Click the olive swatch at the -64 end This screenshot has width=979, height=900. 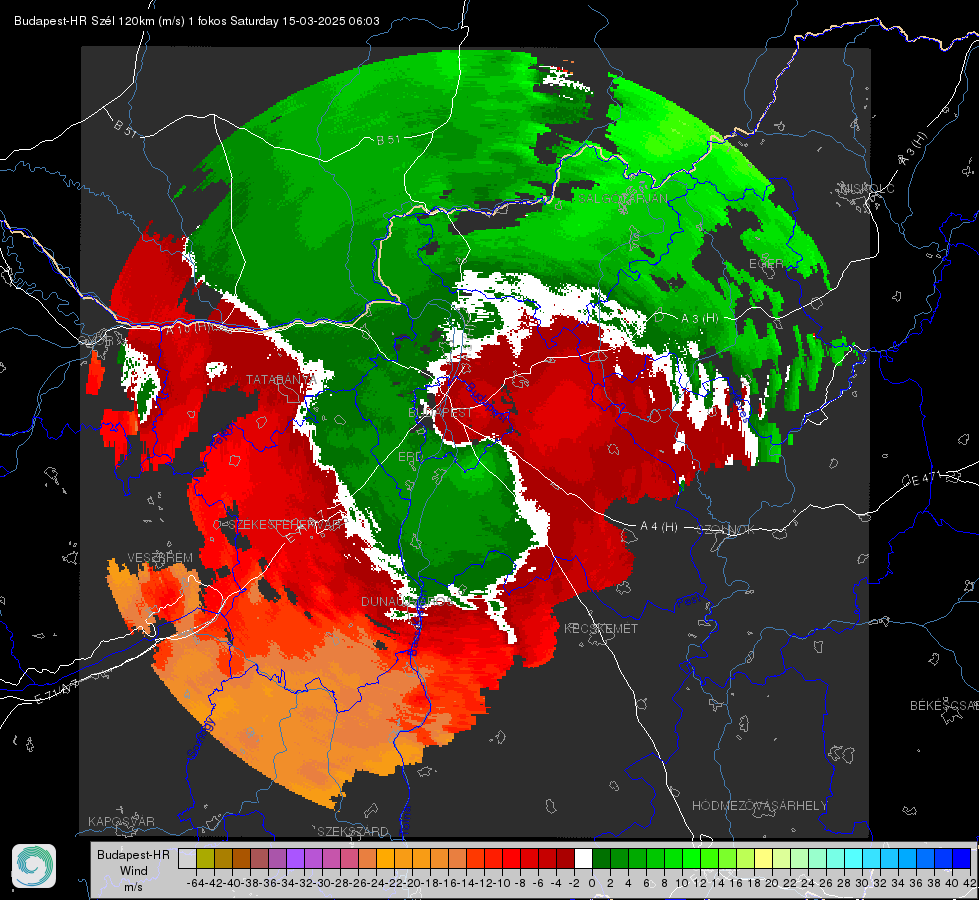[205, 859]
